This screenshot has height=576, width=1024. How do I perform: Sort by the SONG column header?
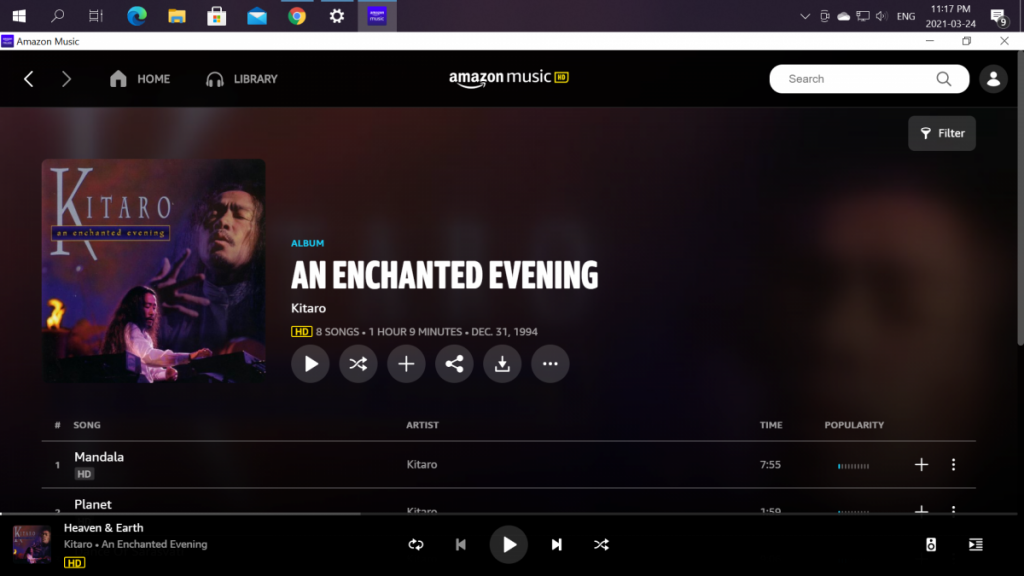pyautogui.click(x=87, y=425)
